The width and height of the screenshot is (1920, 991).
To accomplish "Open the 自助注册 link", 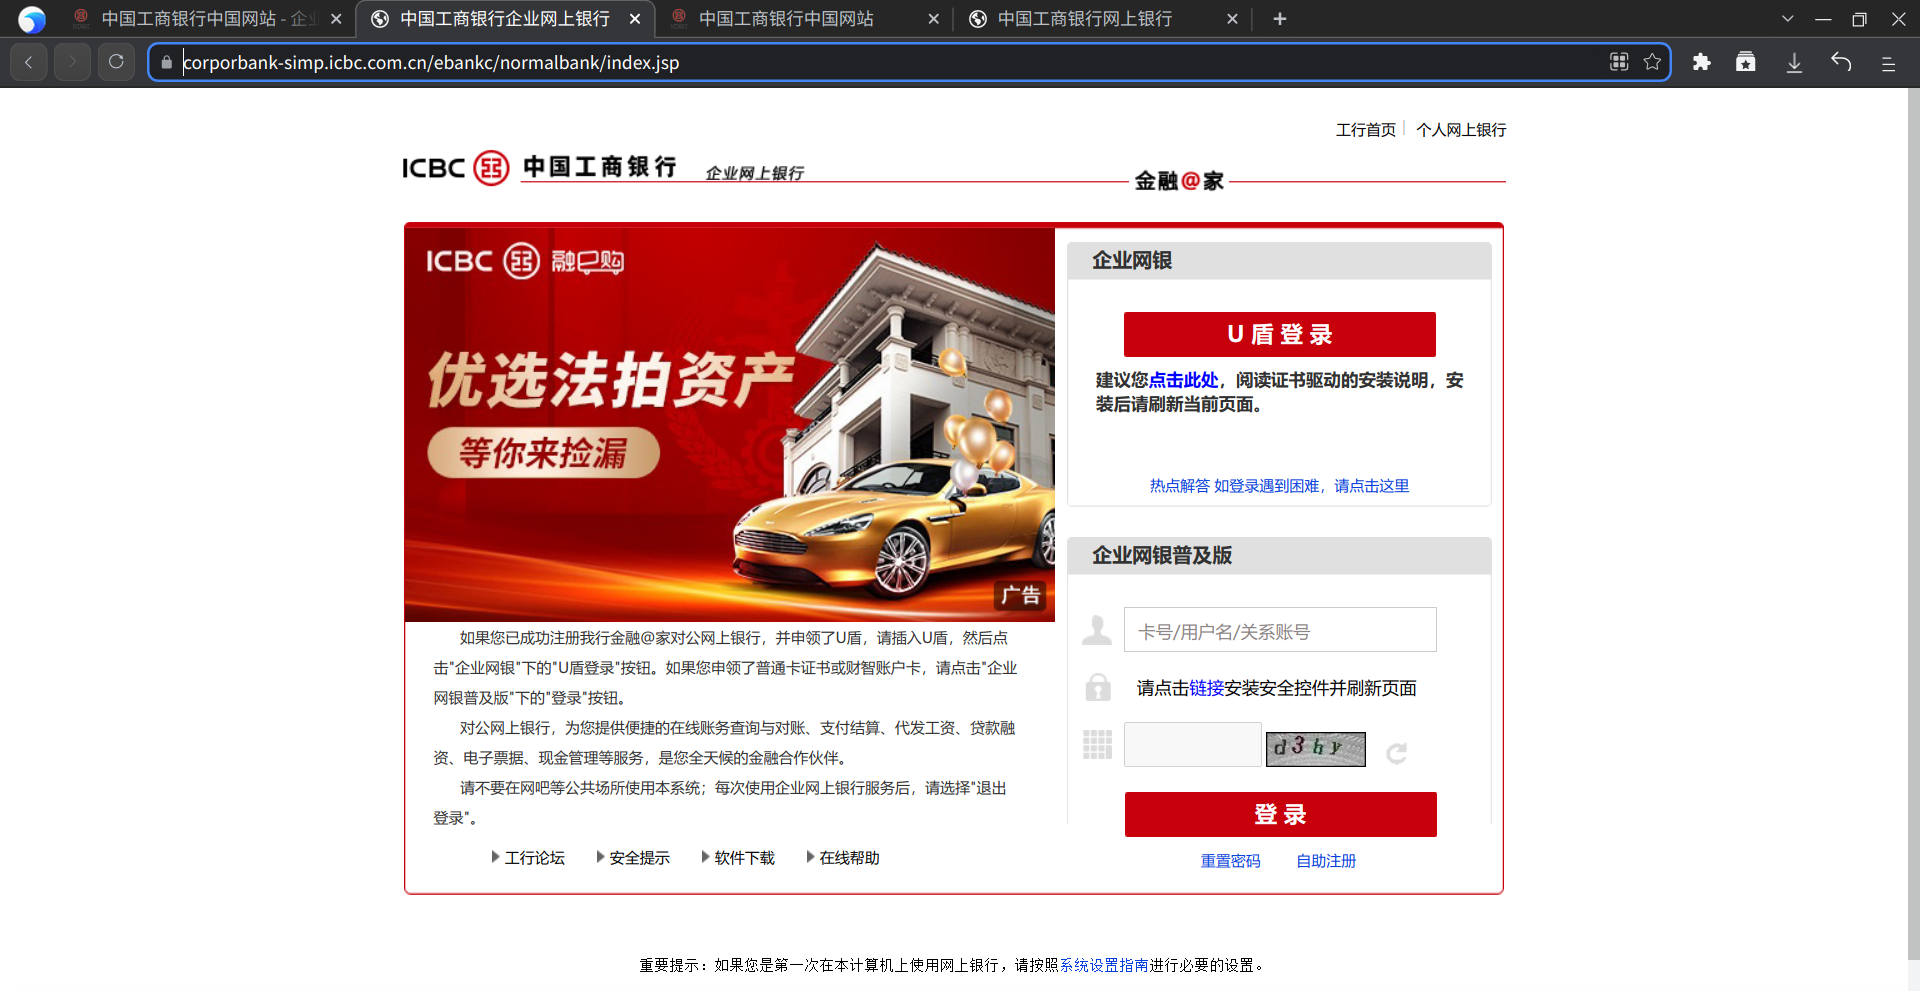I will tap(1325, 860).
